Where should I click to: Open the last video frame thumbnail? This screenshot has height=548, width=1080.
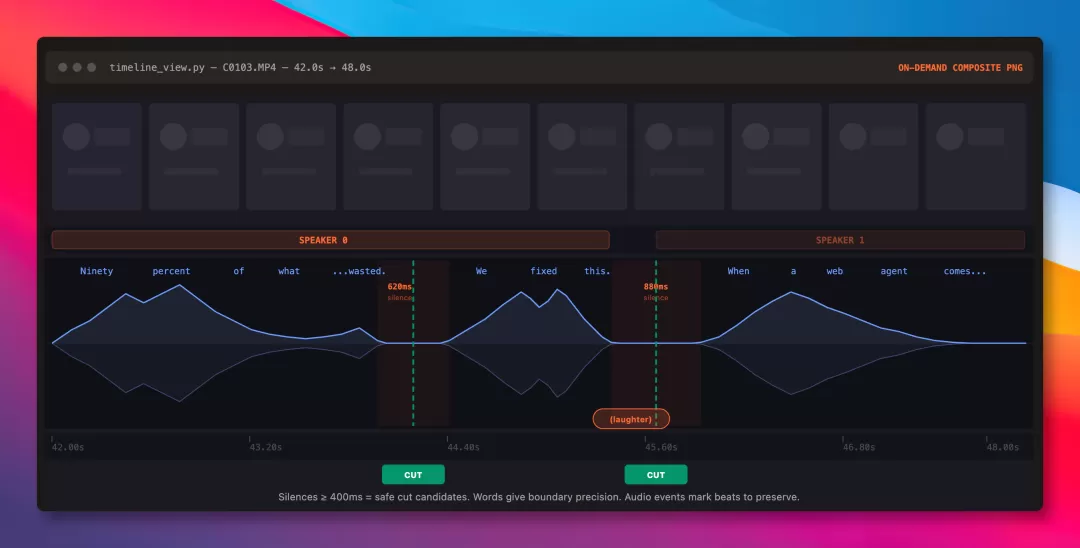(x=976, y=157)
